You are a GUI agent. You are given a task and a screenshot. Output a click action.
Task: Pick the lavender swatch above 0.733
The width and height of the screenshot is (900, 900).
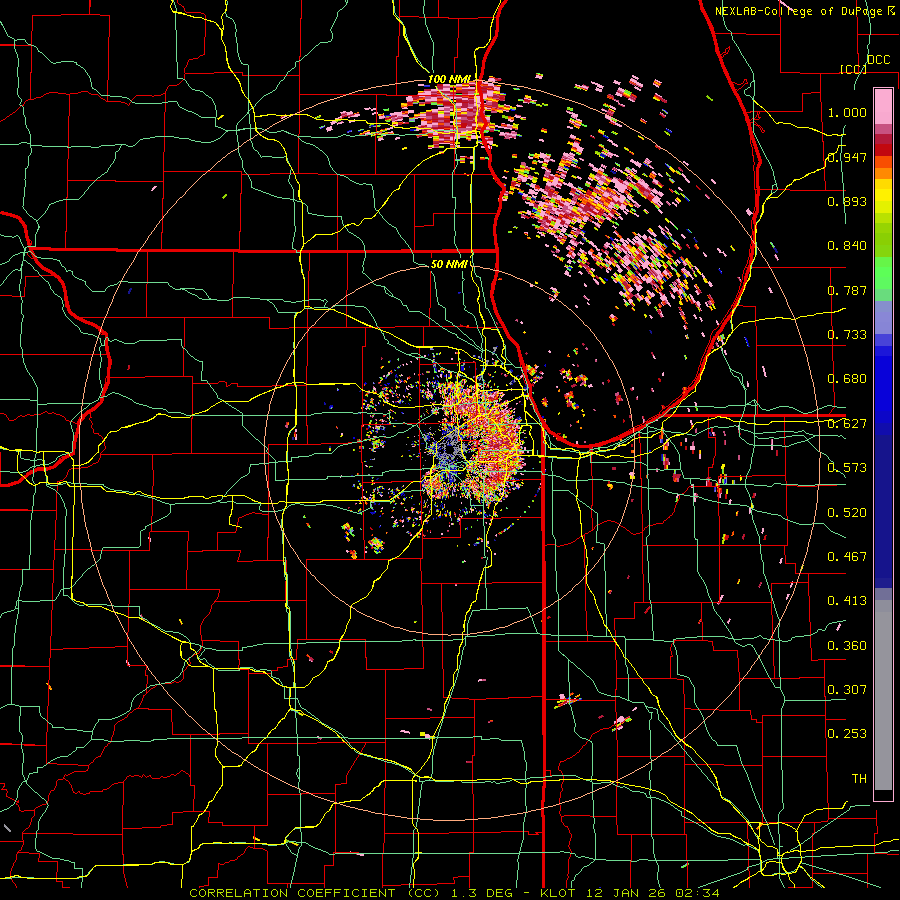[x=883, y=318]
